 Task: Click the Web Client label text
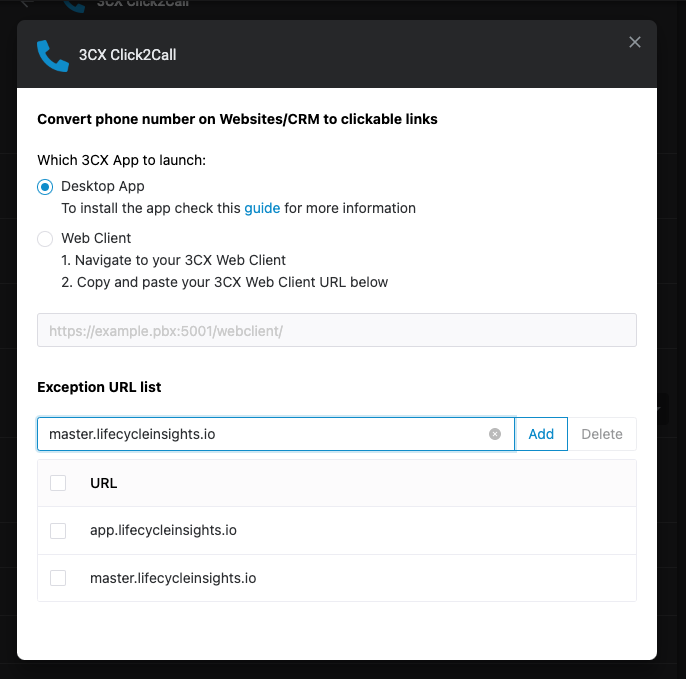point(96,238)
